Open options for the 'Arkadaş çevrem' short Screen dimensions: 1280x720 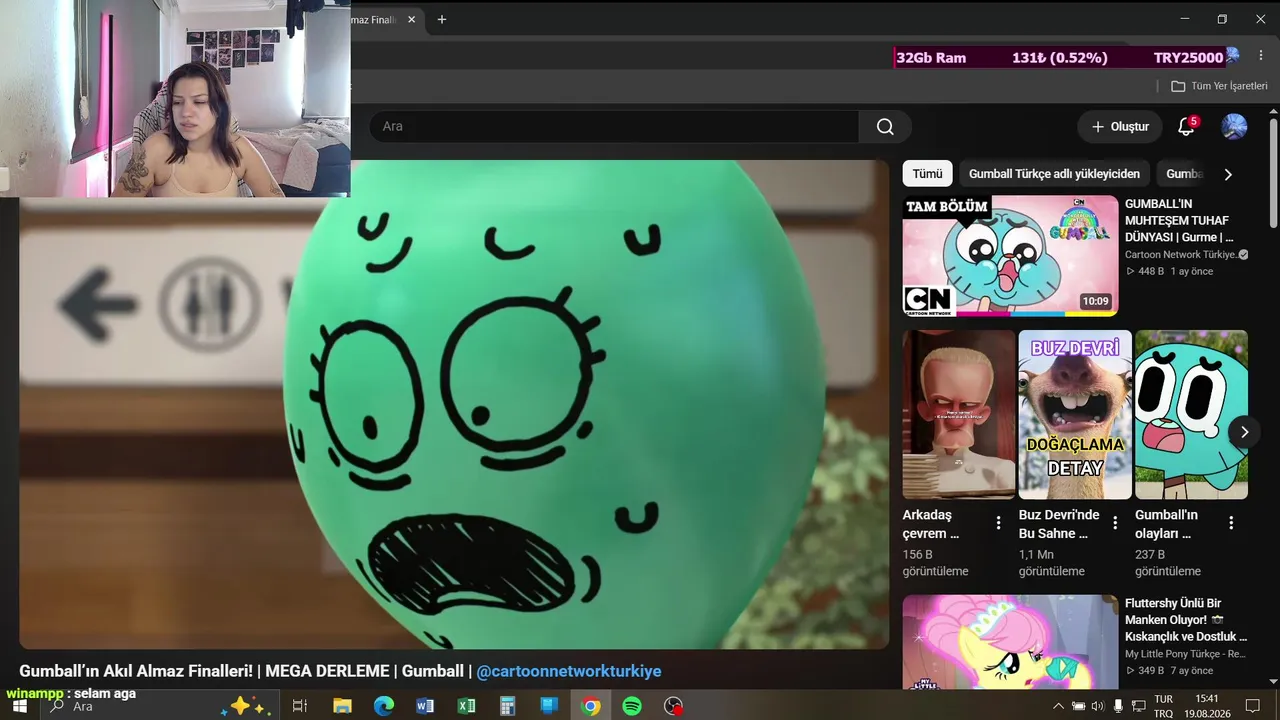pyautogui.click(x=998, y=523)
